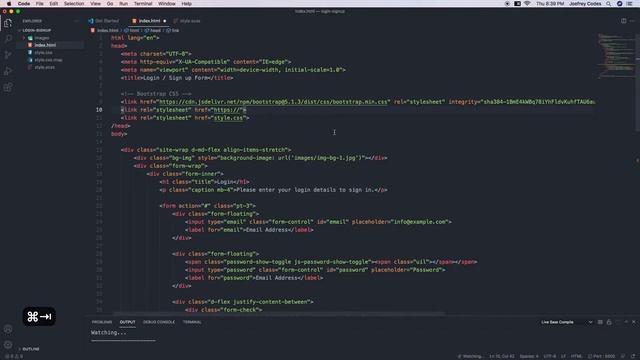The height and width of the screenshot is (360, 640).
Task: Open the Run menu
Action: click(x=123, y=4)
